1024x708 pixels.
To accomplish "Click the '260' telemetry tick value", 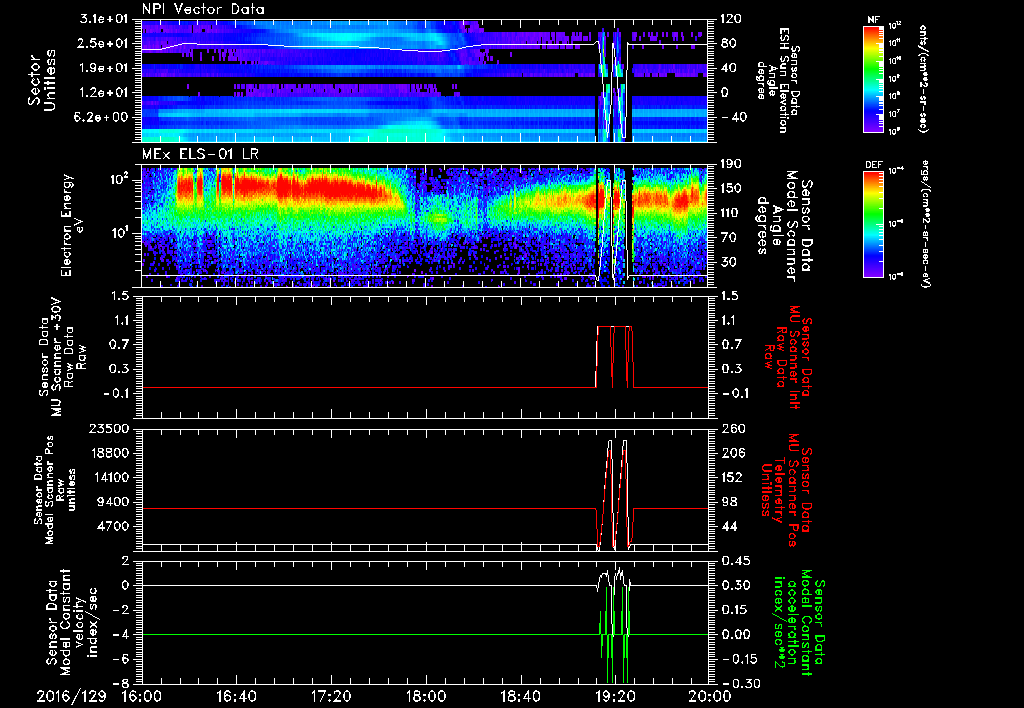I will point(731,429).
